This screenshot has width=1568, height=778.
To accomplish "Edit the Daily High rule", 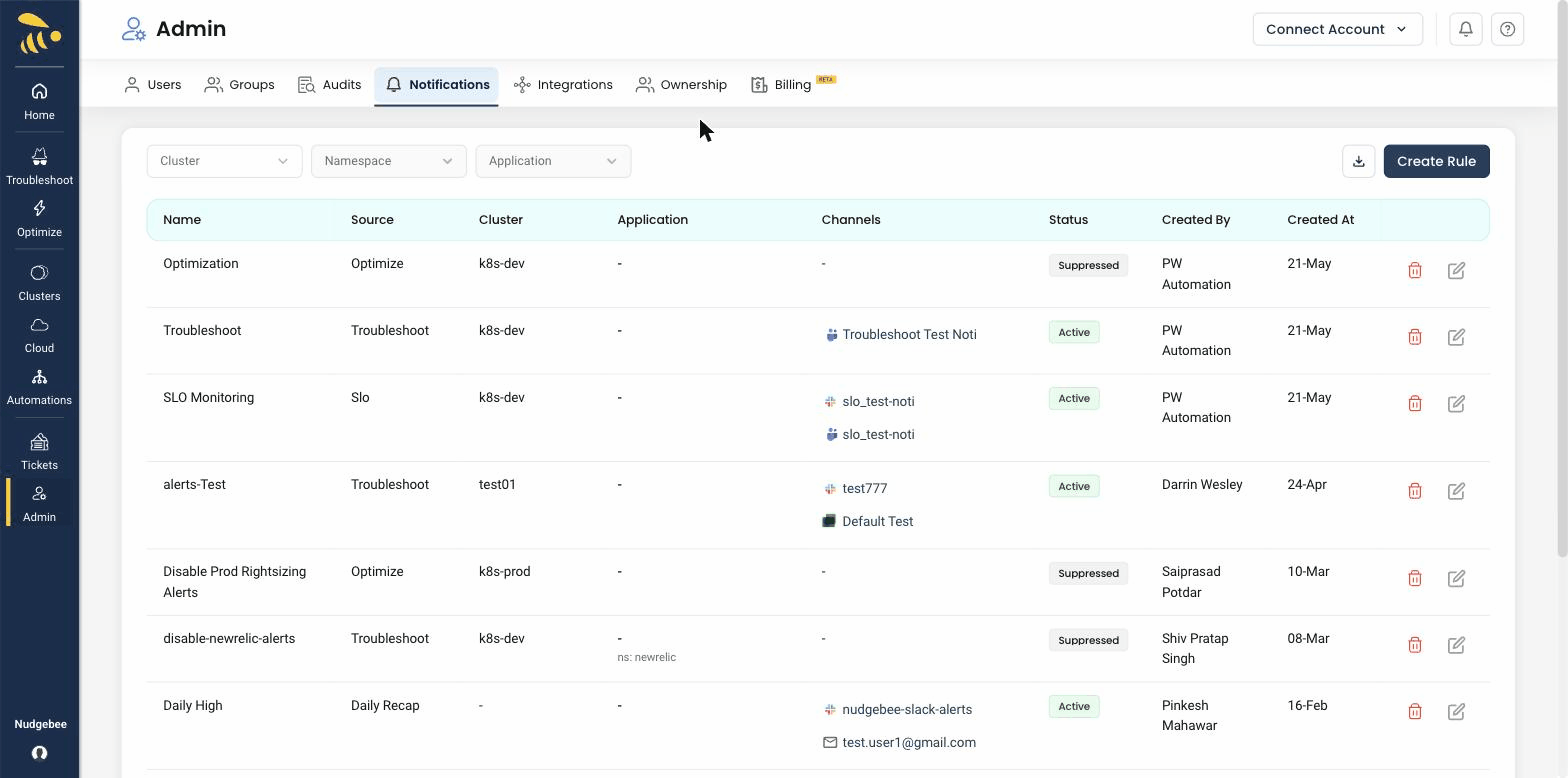I will pos(1456,711).
